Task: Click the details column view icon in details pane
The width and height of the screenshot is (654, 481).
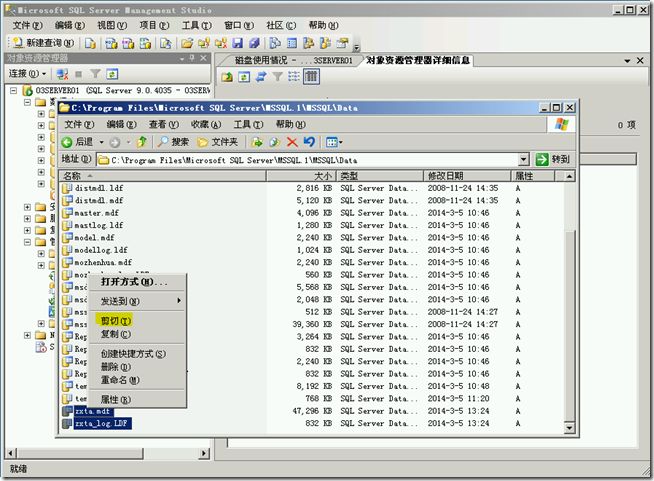Action: (311, 77)
